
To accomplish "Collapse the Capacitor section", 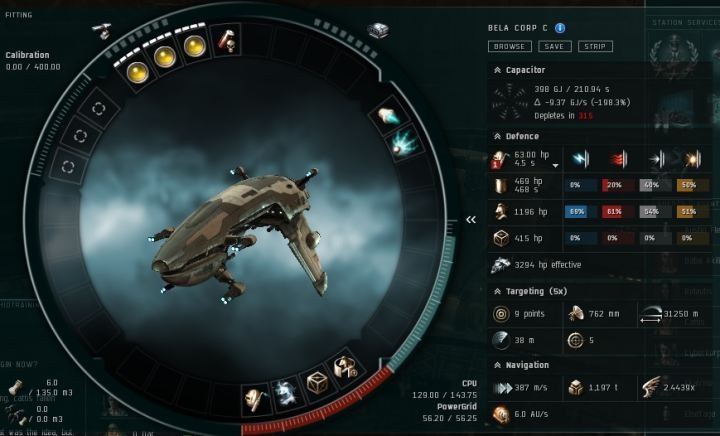I will click(497, 70).
